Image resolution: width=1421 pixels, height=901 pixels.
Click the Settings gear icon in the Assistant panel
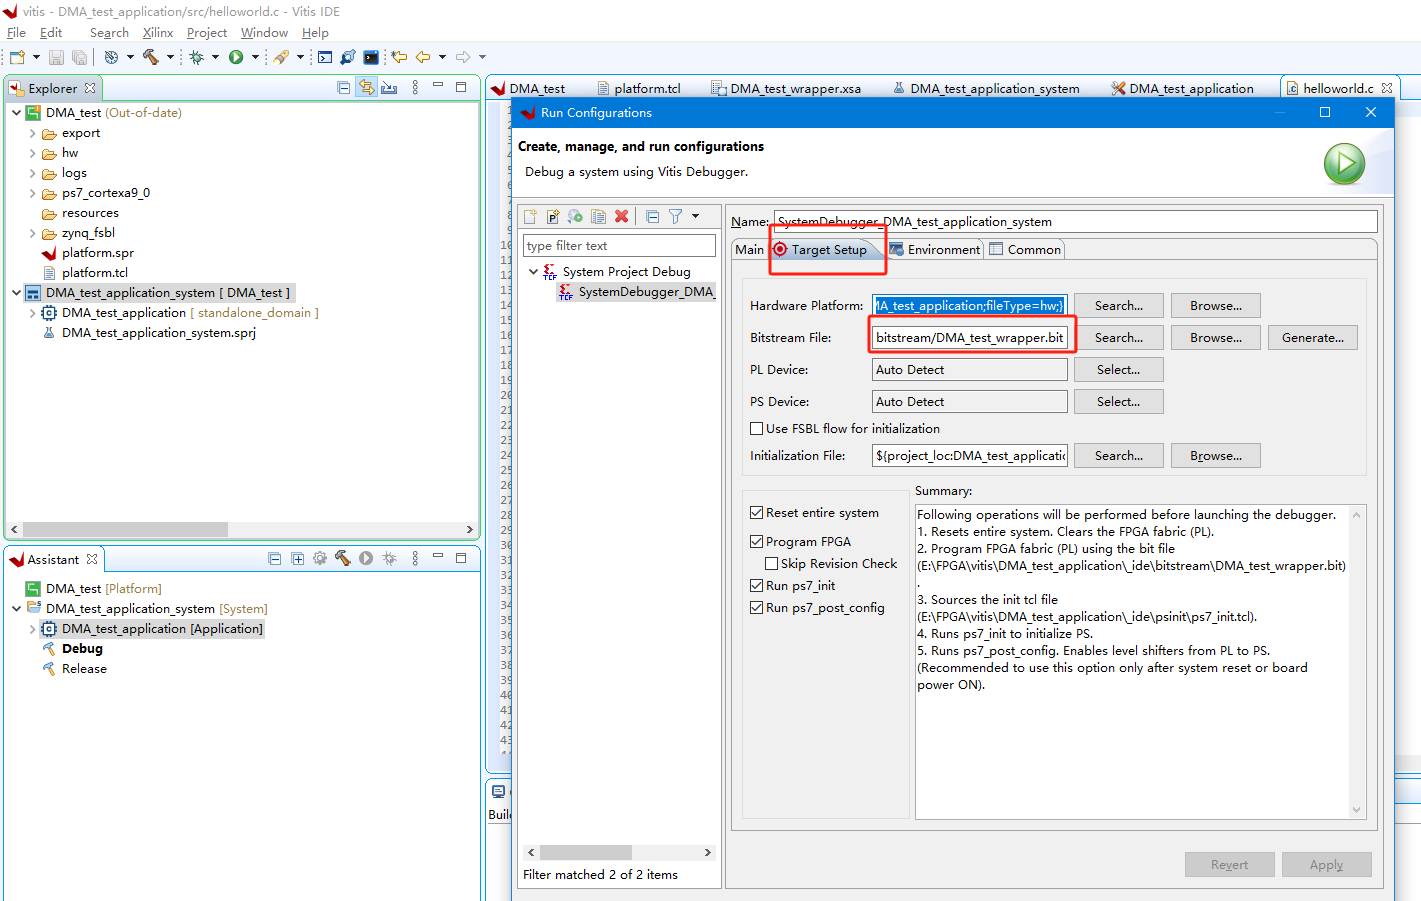[x=320, y=559]
